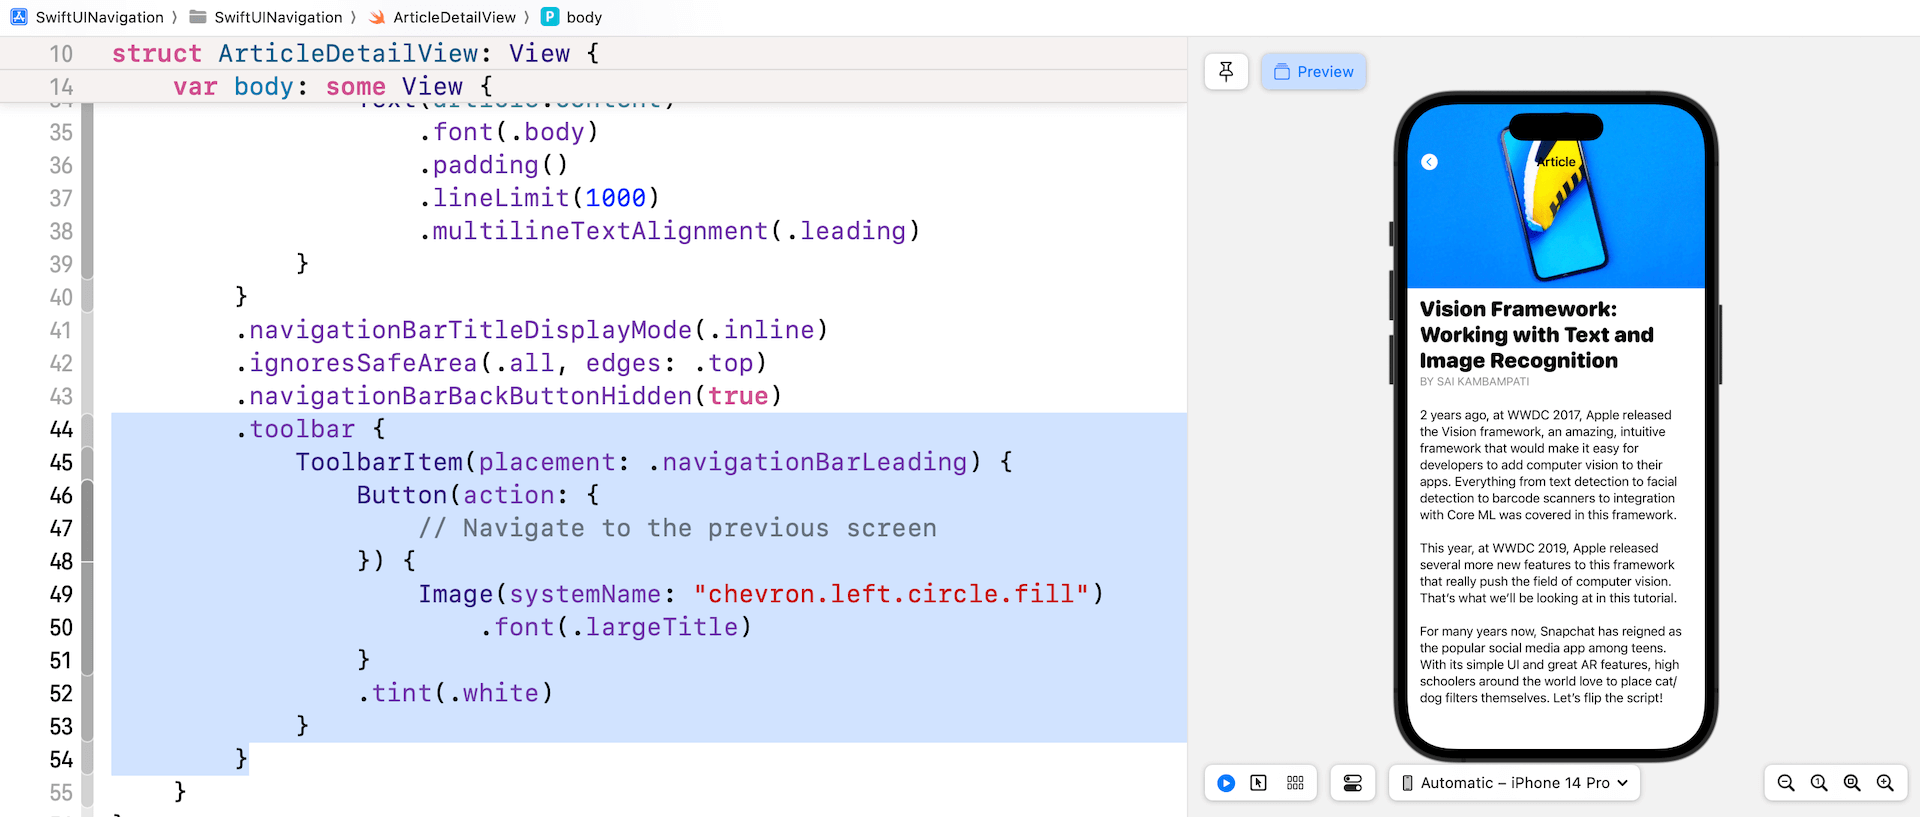Switch to selectable preview mode arrow icon

[x=1259, y=783]
